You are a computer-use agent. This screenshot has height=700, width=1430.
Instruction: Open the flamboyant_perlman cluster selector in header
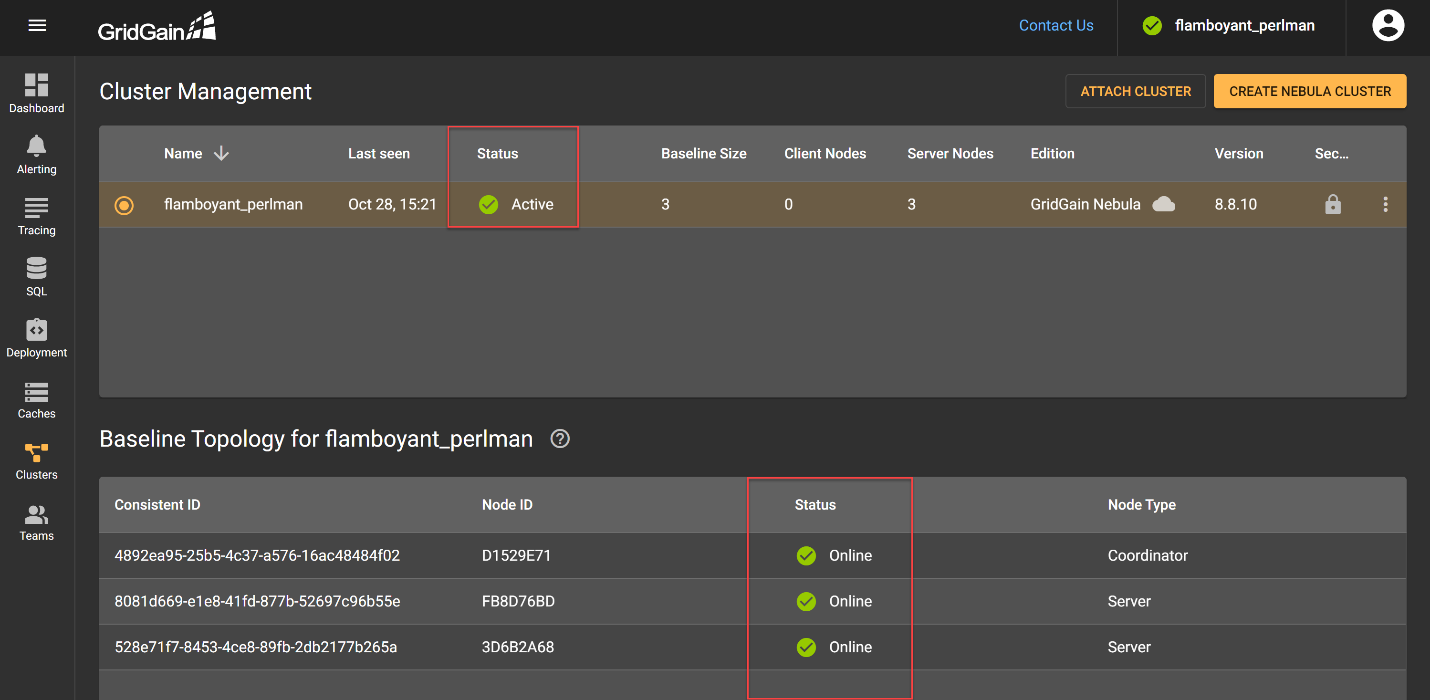pyautogui.click(x=1230, y=26)
